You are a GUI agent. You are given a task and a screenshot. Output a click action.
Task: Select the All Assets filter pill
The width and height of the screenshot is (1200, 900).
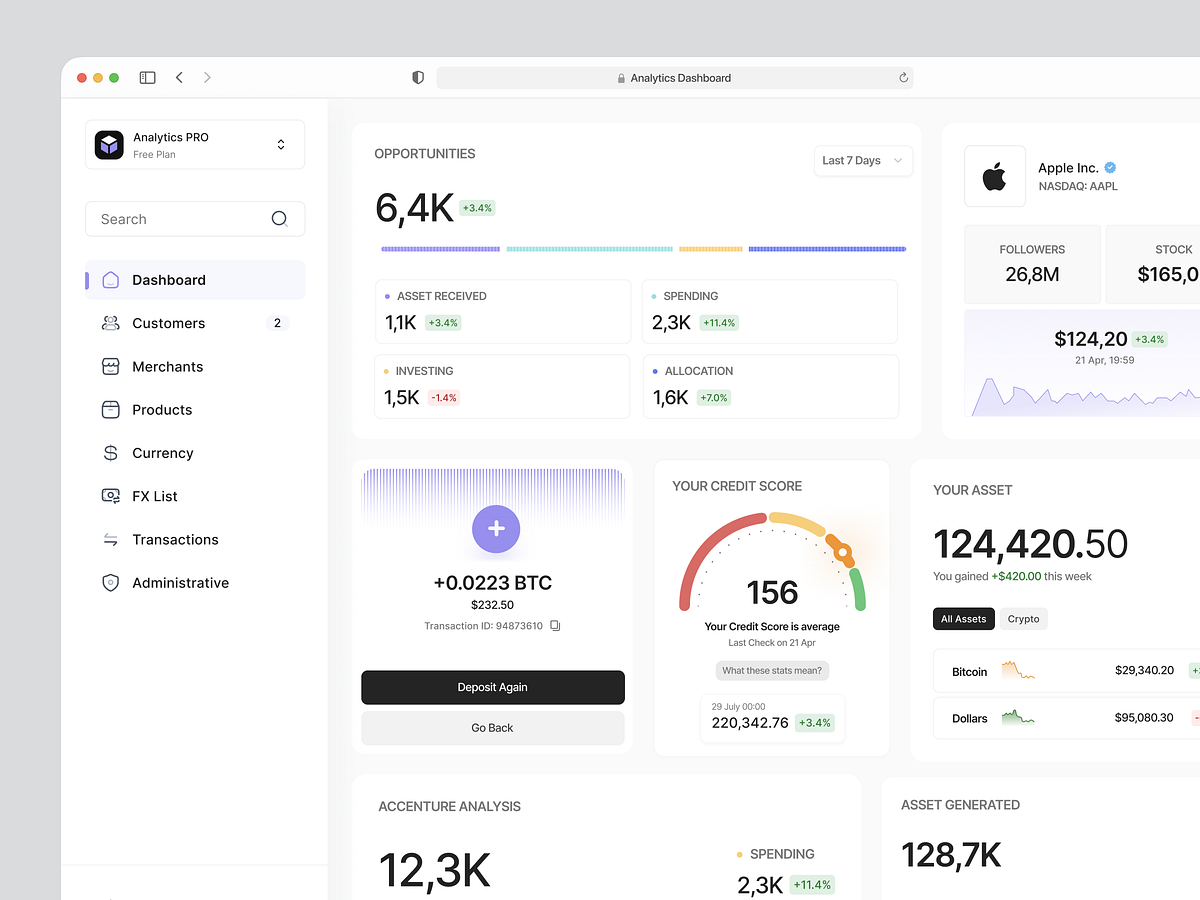pyautogui.click(x=963, y=619)
